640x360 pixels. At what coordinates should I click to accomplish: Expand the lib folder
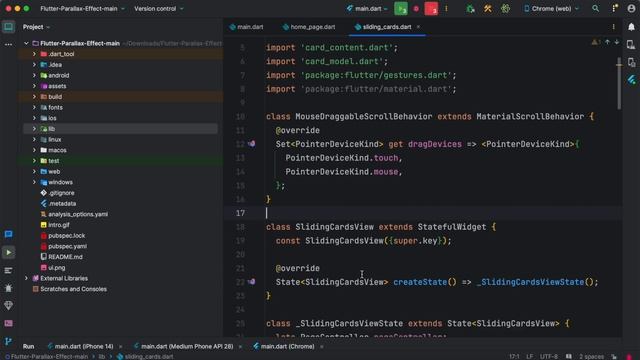click(34, 129)
